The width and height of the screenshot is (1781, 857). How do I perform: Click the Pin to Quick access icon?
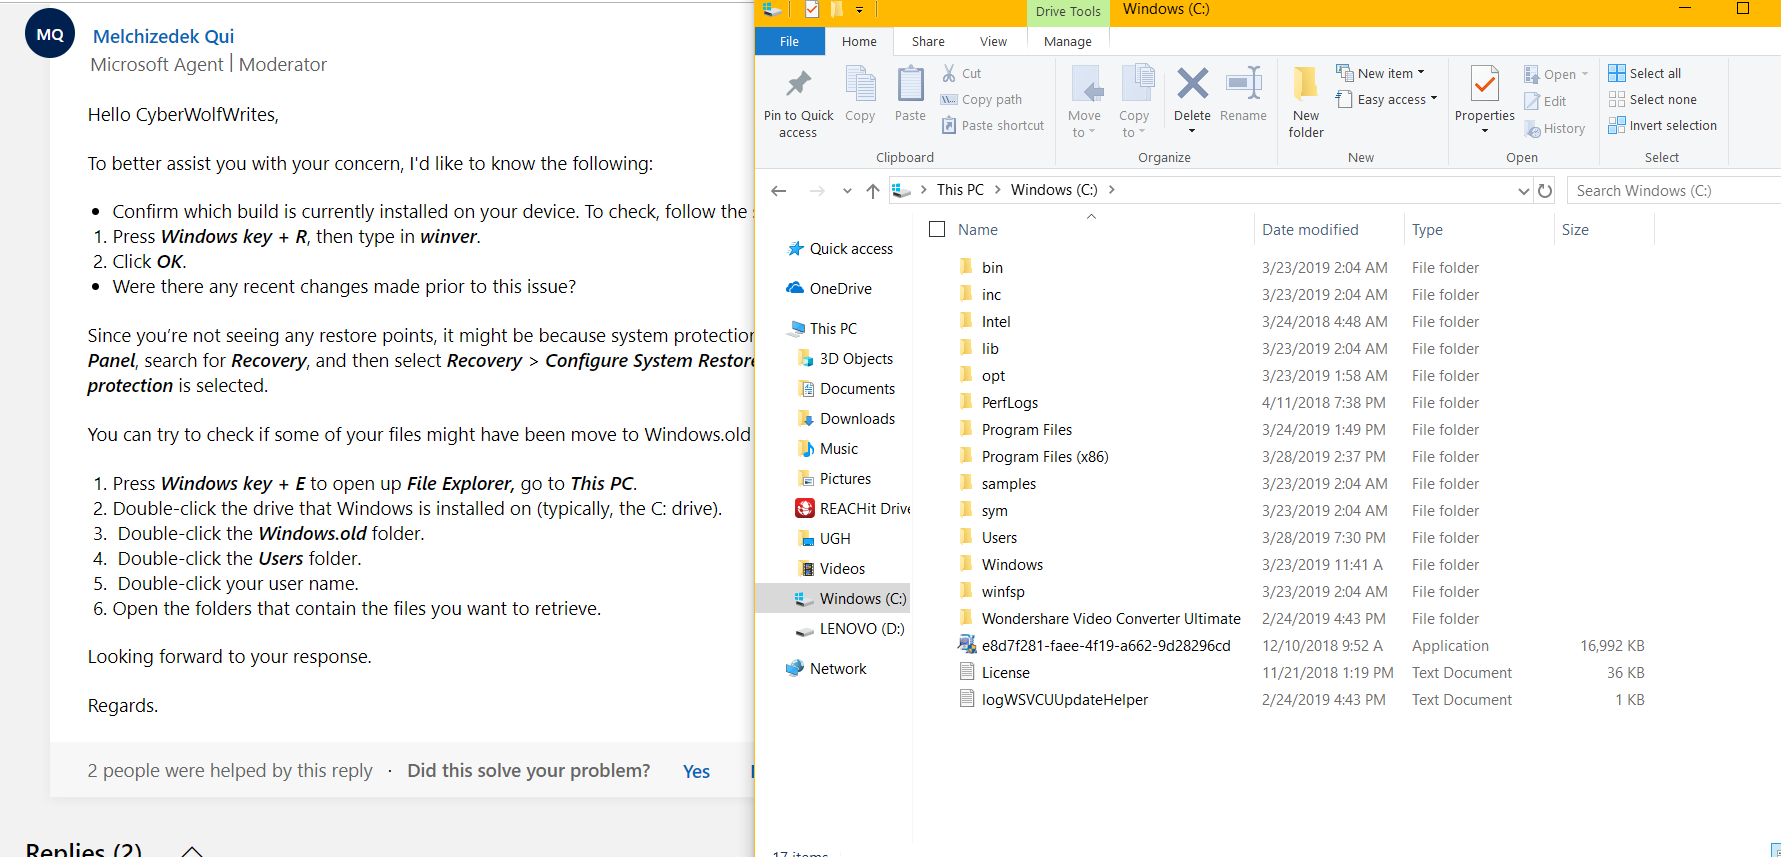[x=798, y=84]
